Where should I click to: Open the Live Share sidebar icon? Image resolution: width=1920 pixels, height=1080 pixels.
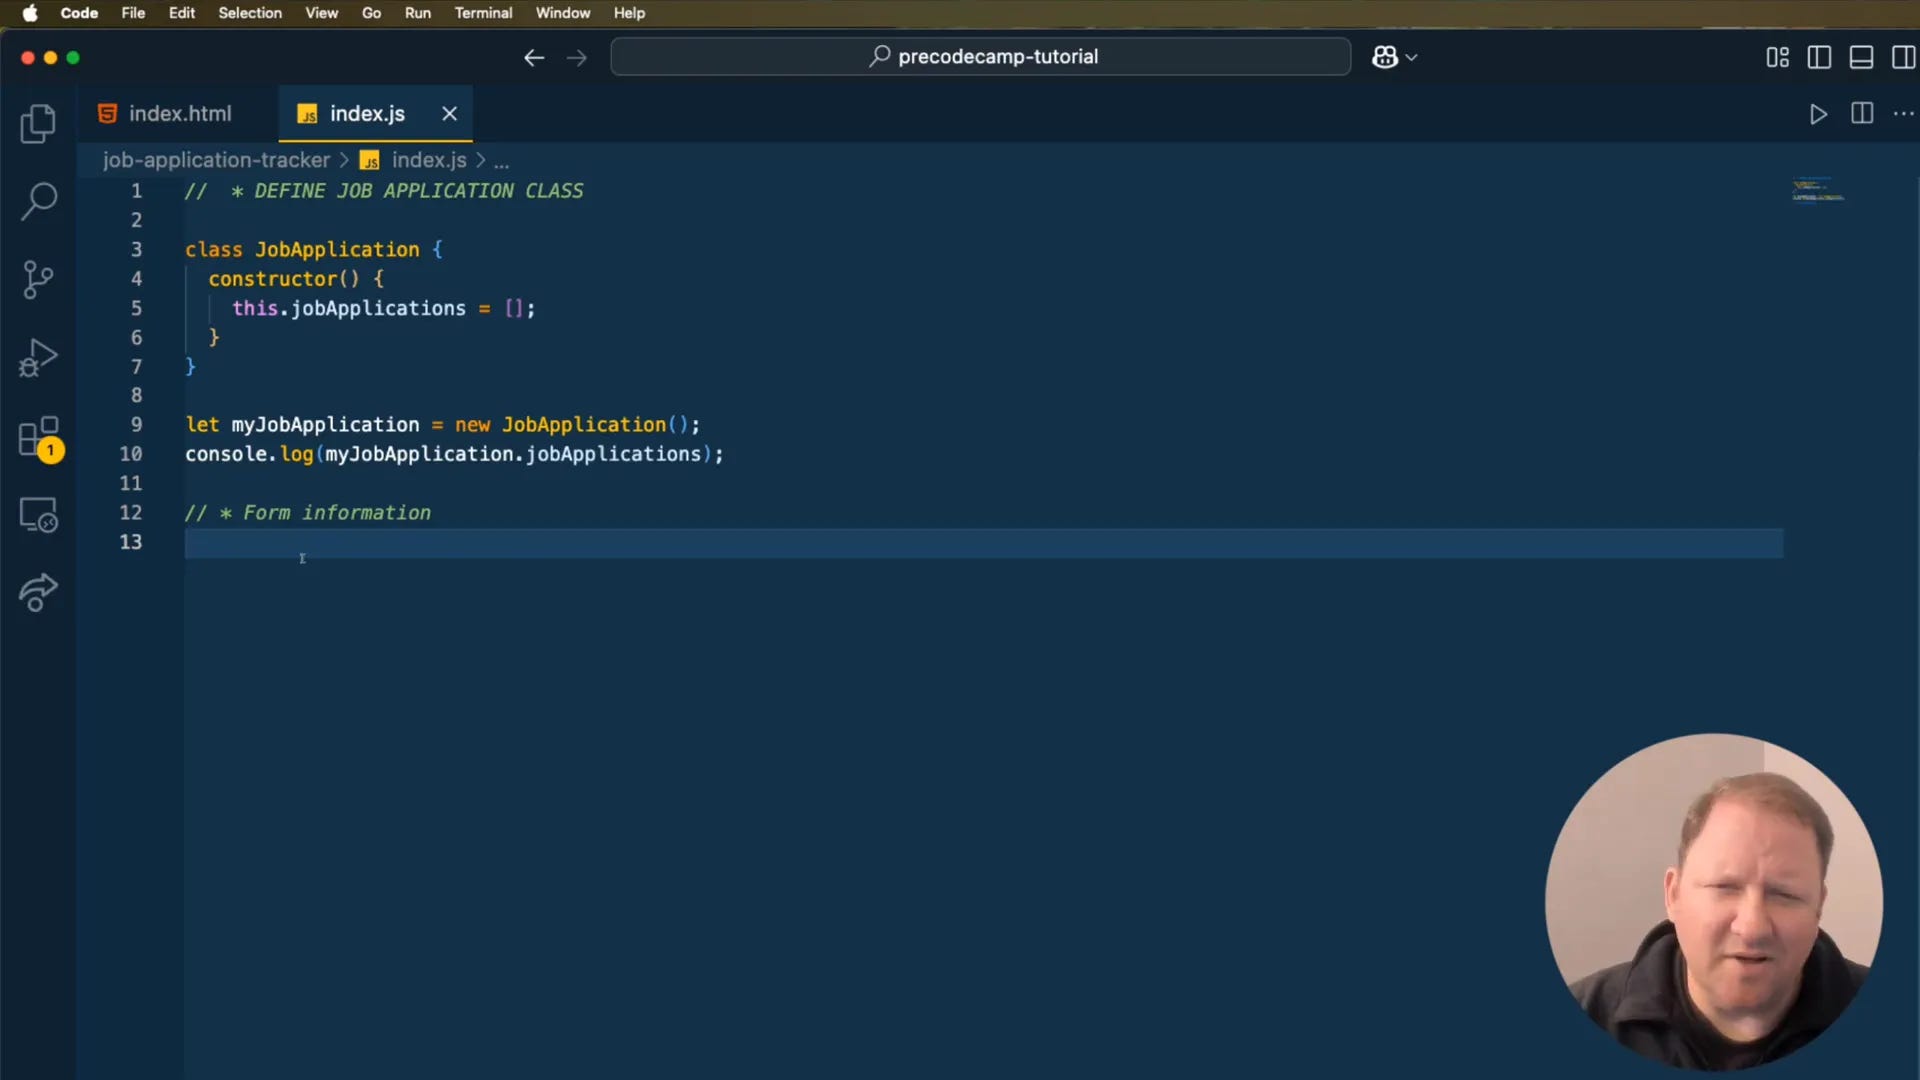pos(38,592)
